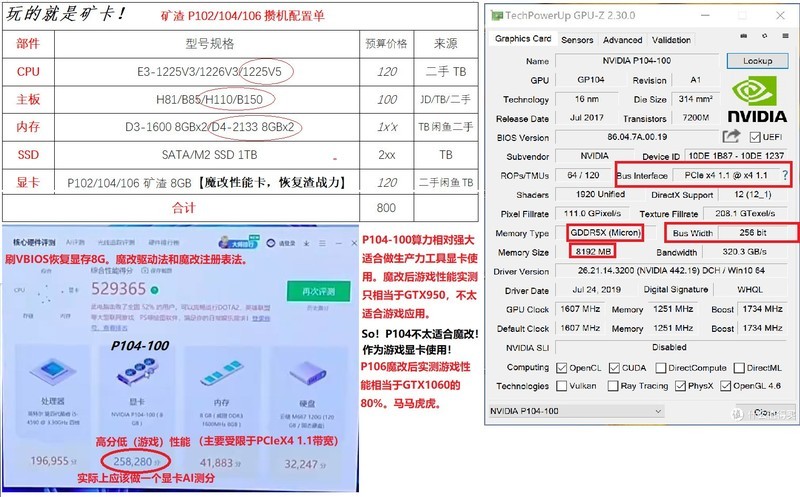Screen dimensions: 800x497
Task: Select the AI评测 tab in benchmark app
Action: point(75,242)
